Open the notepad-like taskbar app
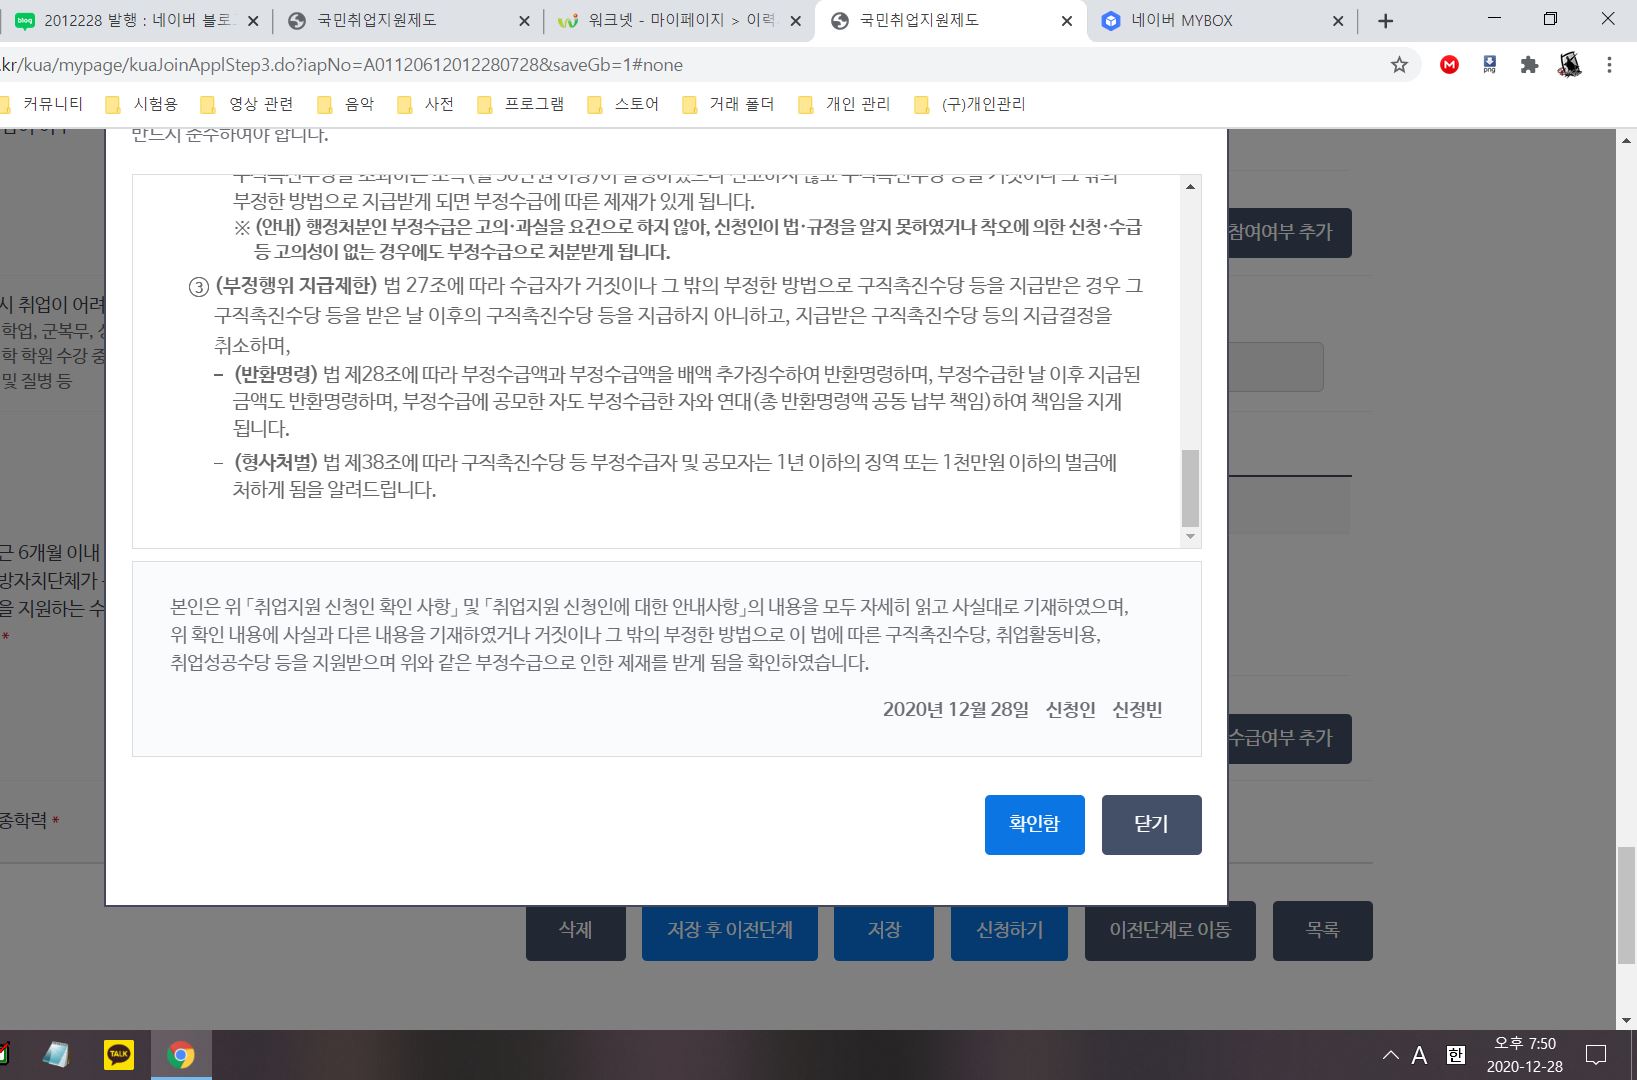Image resolution: width=1637 pixels, height=1080 pixels. tap(56, 1055)
